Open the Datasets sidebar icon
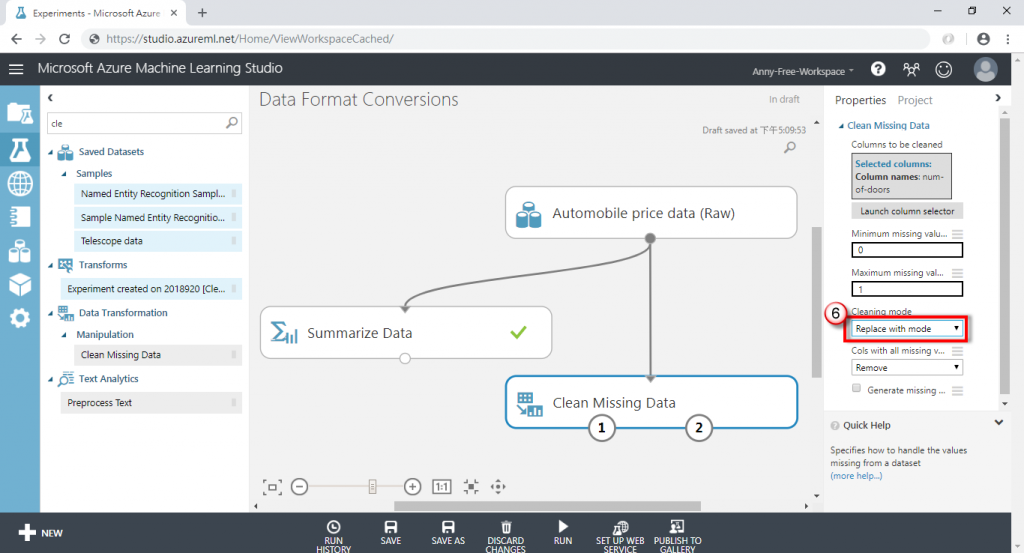The width and height of the screenshot is (1024, 553). click(20, 251)
